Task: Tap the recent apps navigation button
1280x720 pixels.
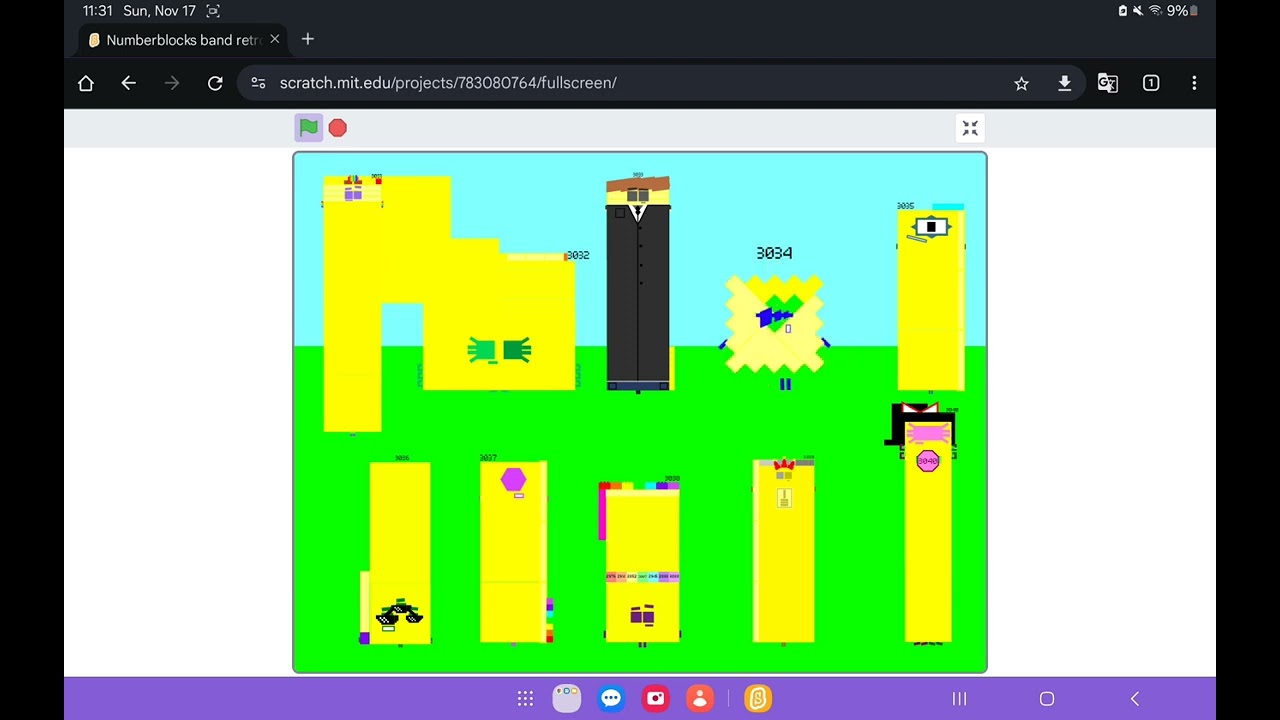Action: [x=959, y=699]
